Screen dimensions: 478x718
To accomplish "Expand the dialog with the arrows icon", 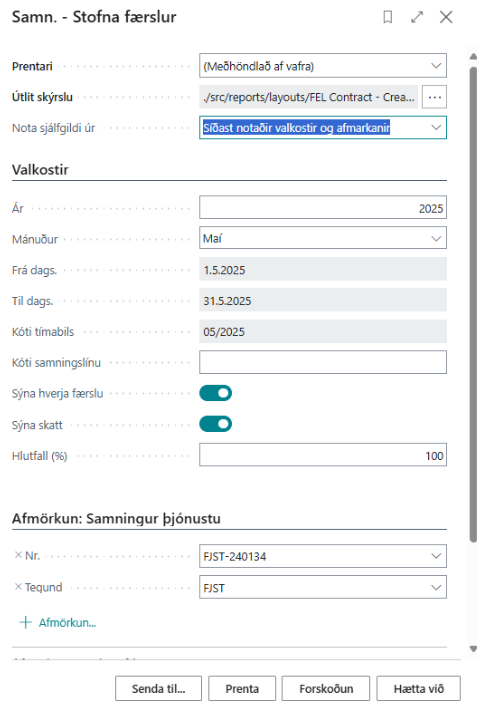I will (x=417, y=17).
